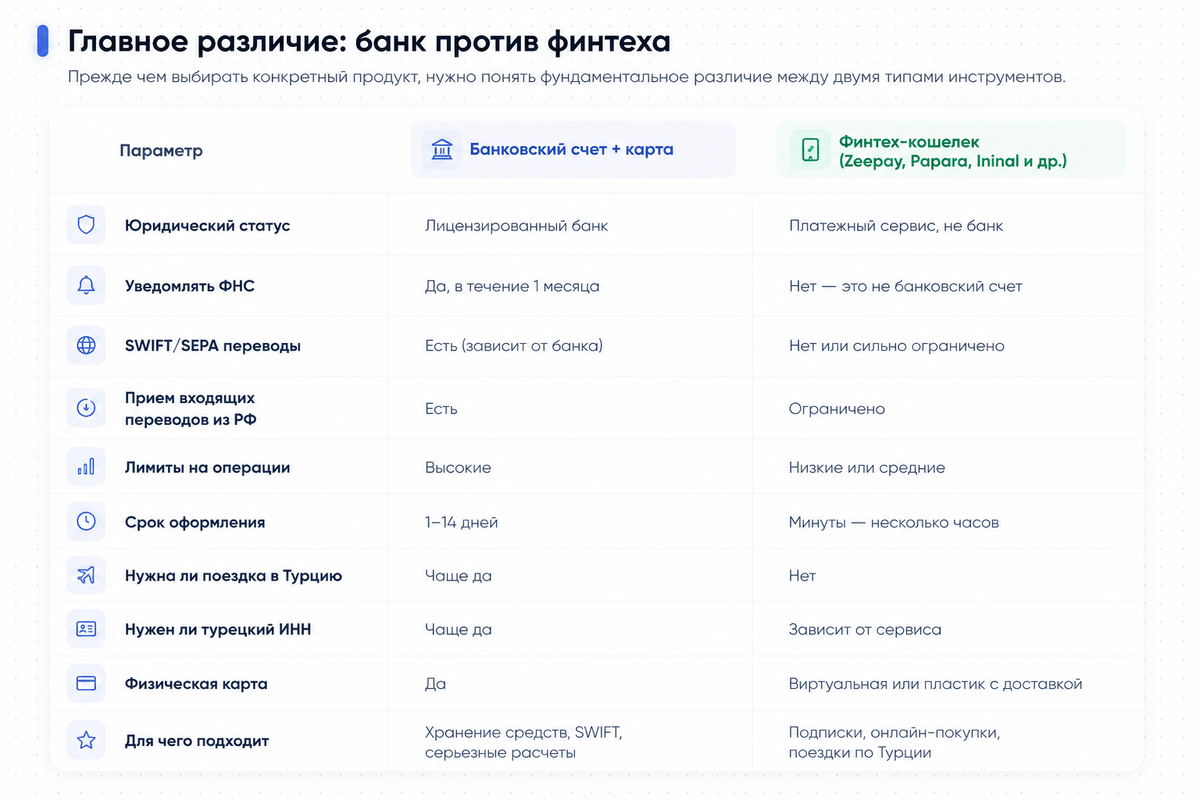This screenshot has height=800, width=1200.
Task: Click the cell 1–14 дней
Action: (x=461, y=522)
